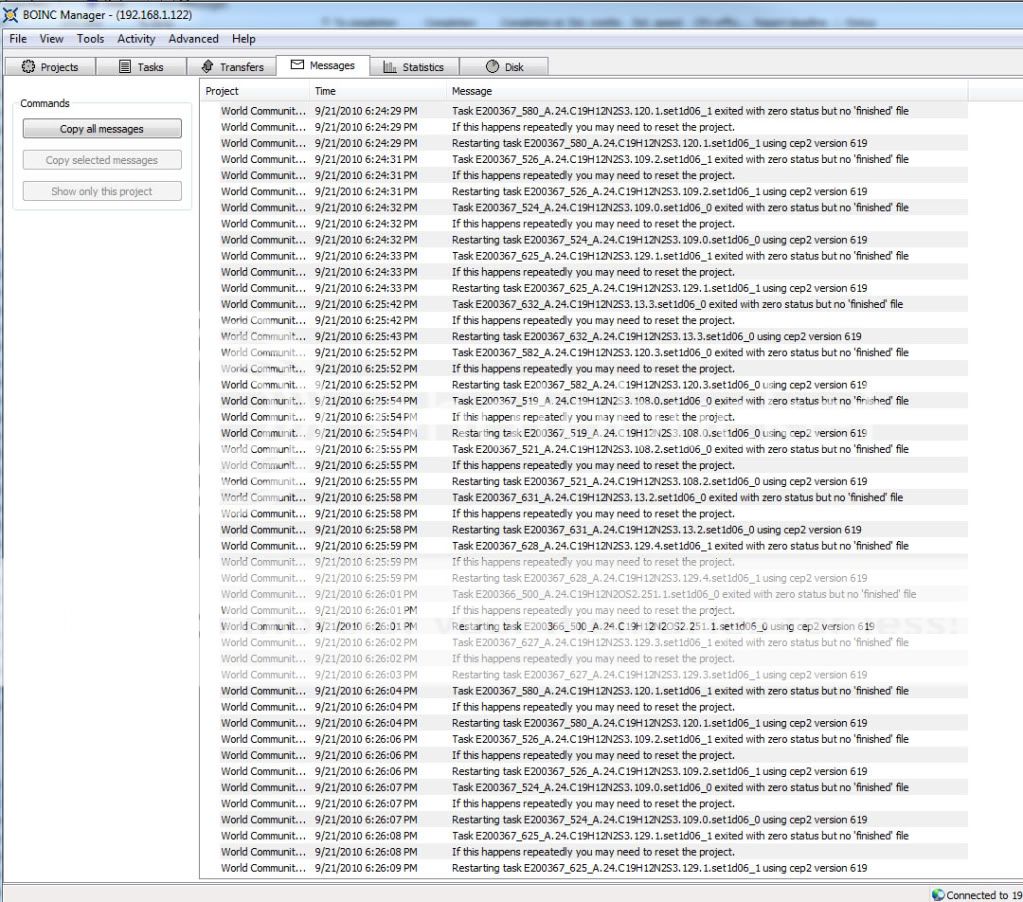Viewport: 1023px width, 902px height.
Task: Open the Activity menu
Action: (136, 39)
